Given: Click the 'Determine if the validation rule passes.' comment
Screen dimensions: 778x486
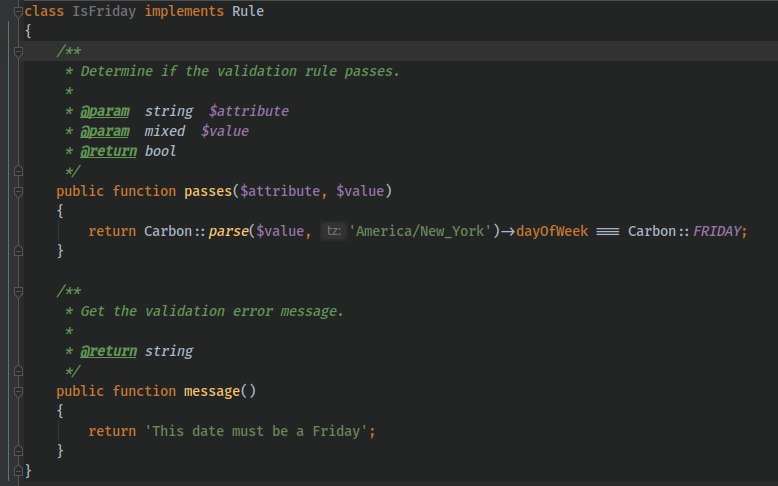Looking at the screenshot, I should click(240, 71).
